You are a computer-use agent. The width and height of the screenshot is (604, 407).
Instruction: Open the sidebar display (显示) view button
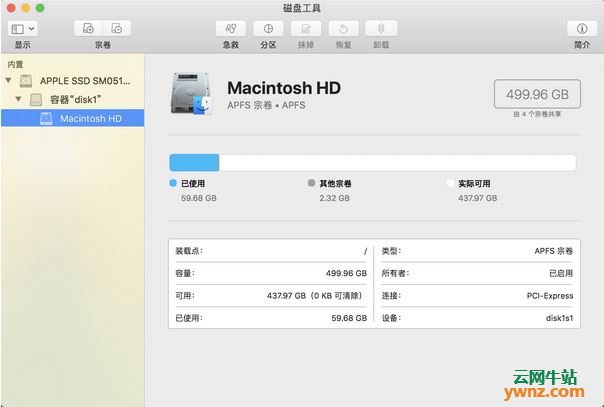22,29
